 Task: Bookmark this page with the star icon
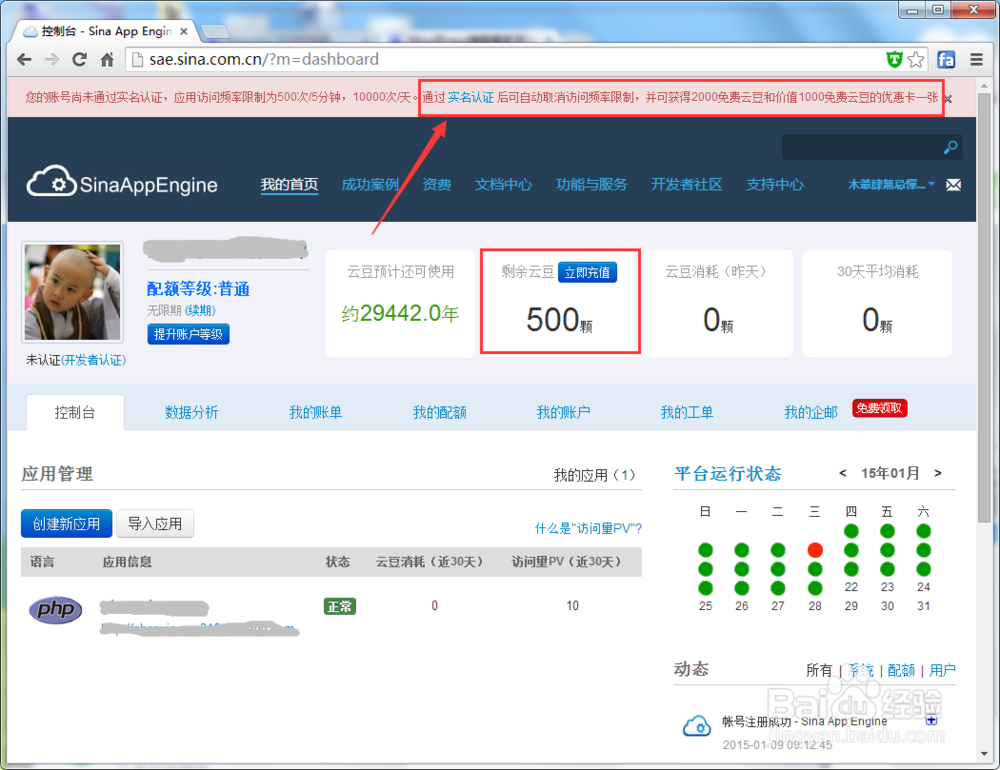(x=916, y=59)
